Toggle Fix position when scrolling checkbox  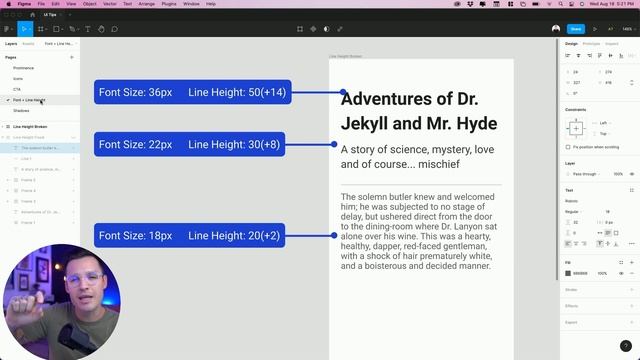coord(568,147)
